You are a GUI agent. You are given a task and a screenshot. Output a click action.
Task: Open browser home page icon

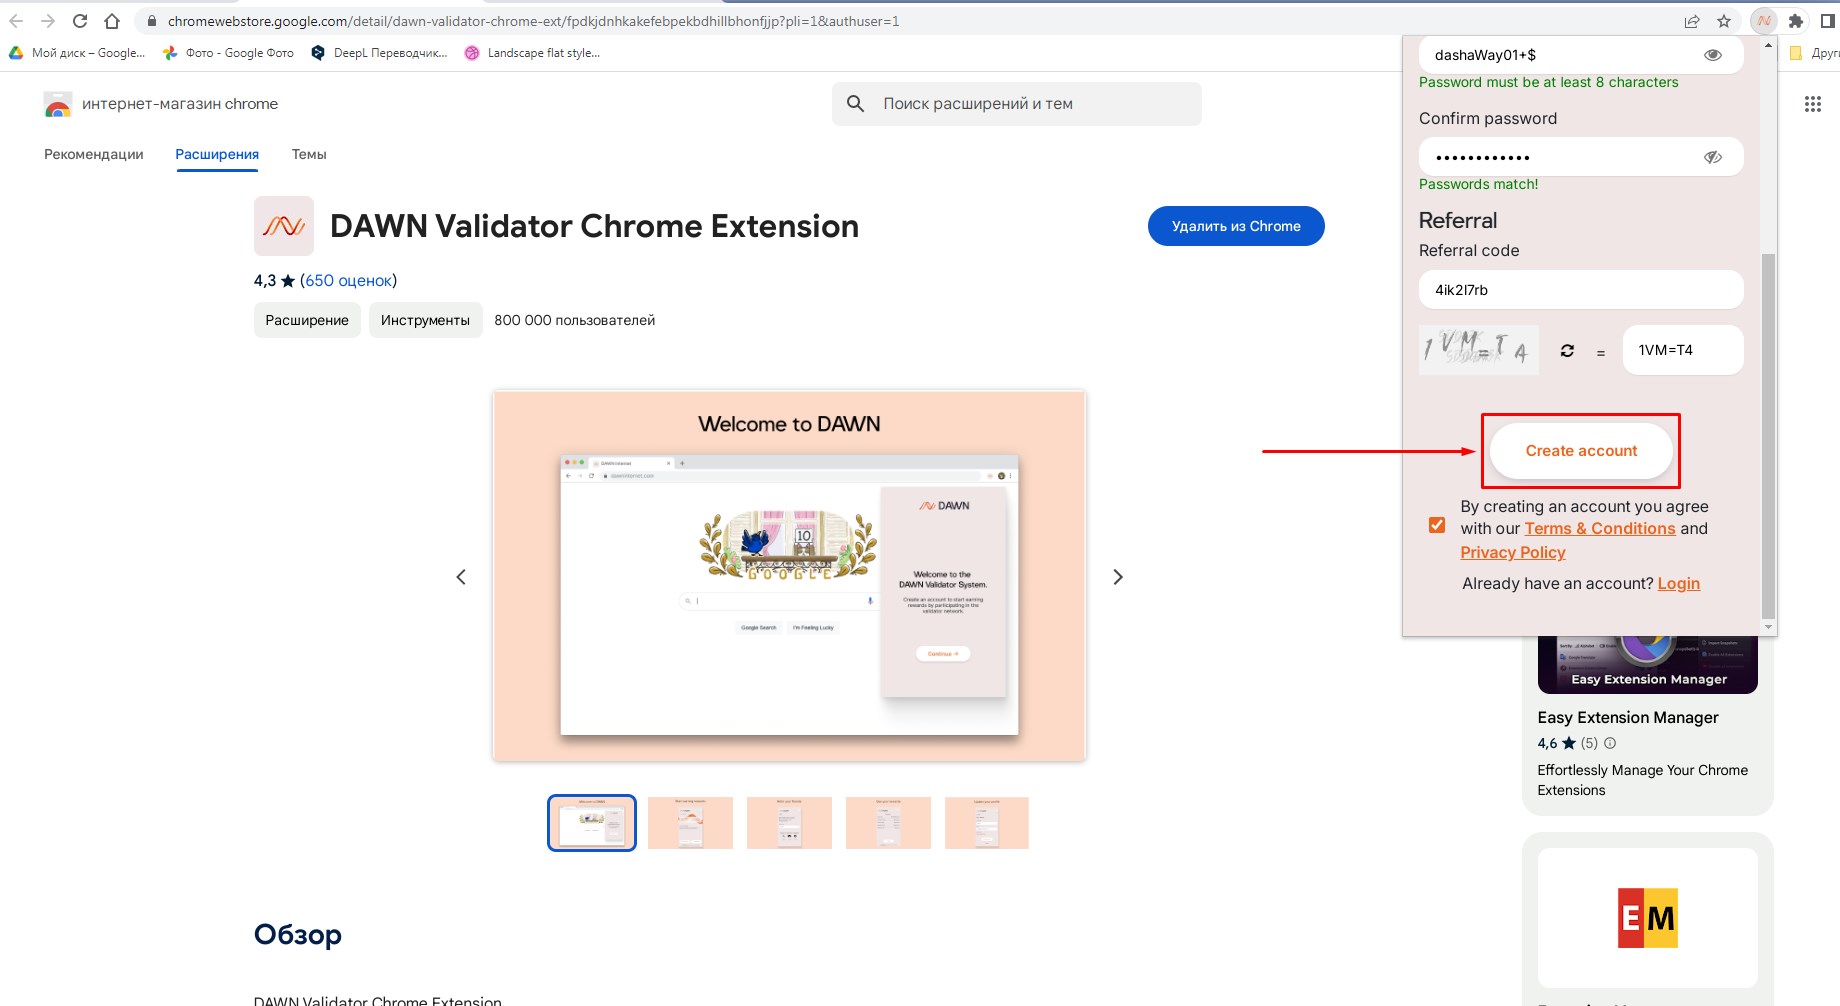coord(112,21)
